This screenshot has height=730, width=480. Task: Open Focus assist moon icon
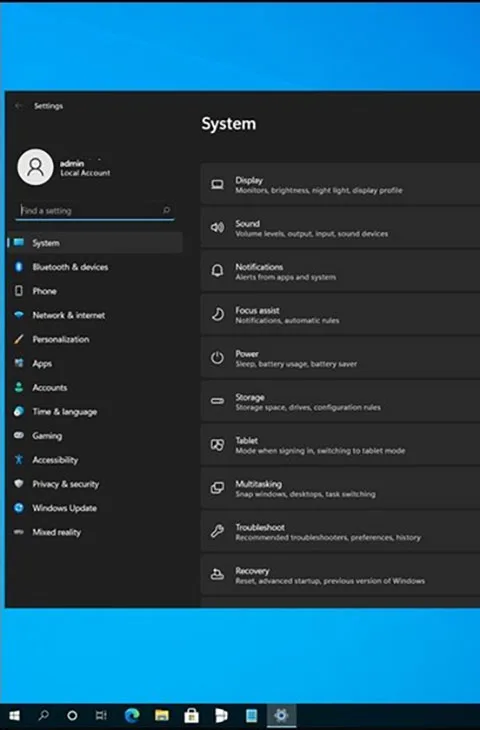(x=217, y=314)
